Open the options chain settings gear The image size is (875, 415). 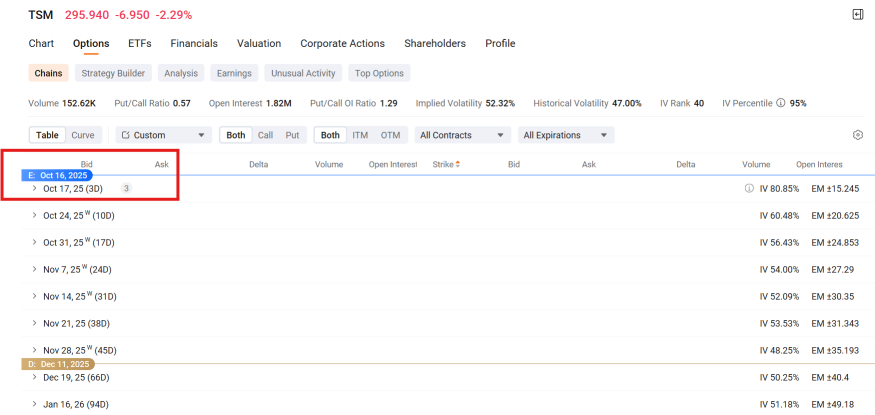click(x=857, y=135)
